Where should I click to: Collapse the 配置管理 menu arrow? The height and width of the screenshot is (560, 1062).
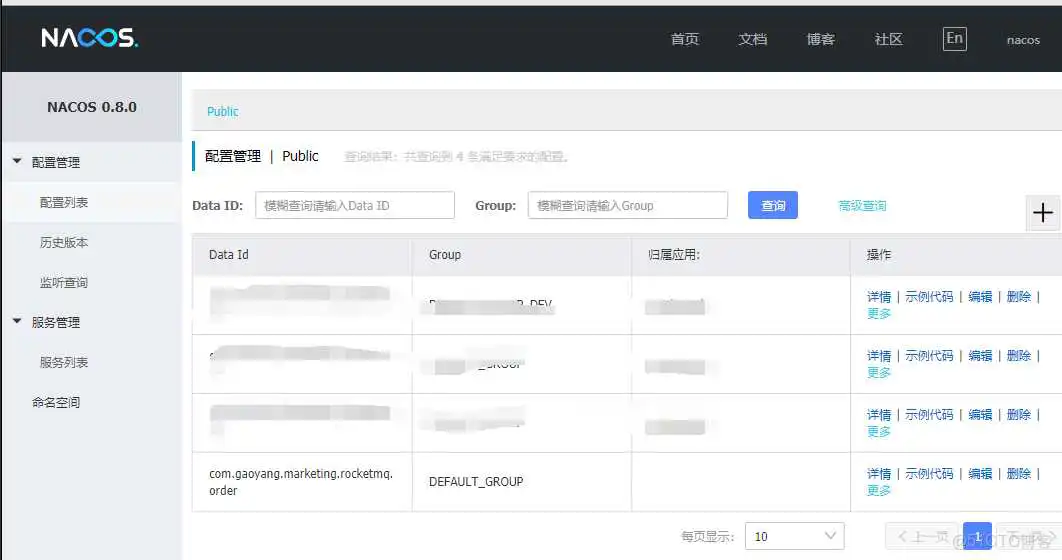pos(17,161)
